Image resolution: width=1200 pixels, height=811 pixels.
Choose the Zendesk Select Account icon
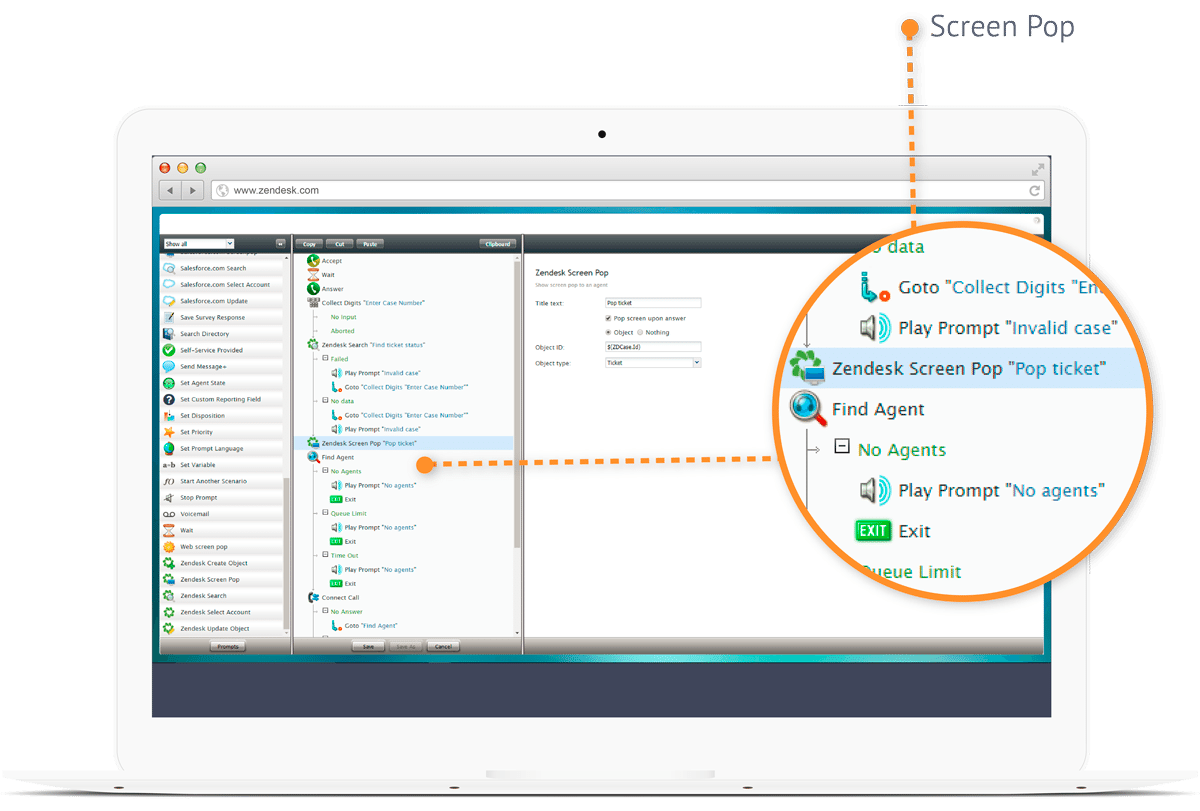click(169, 612)
